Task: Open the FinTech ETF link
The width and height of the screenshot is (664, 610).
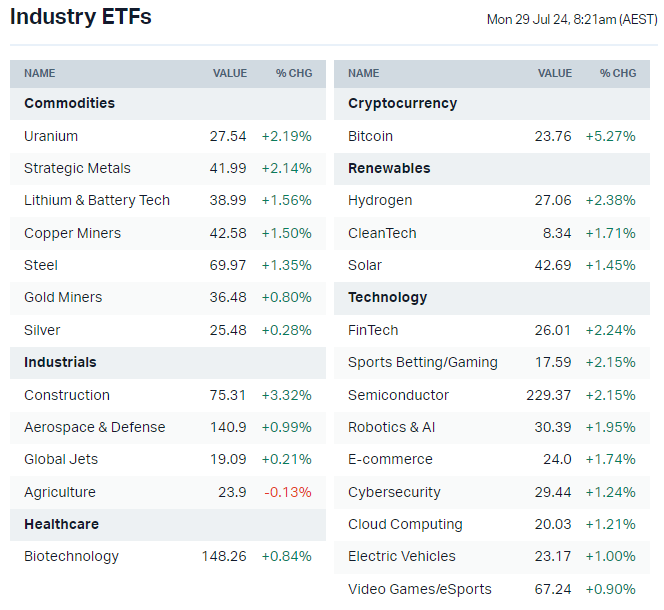Action: click(x=373, y=330)
